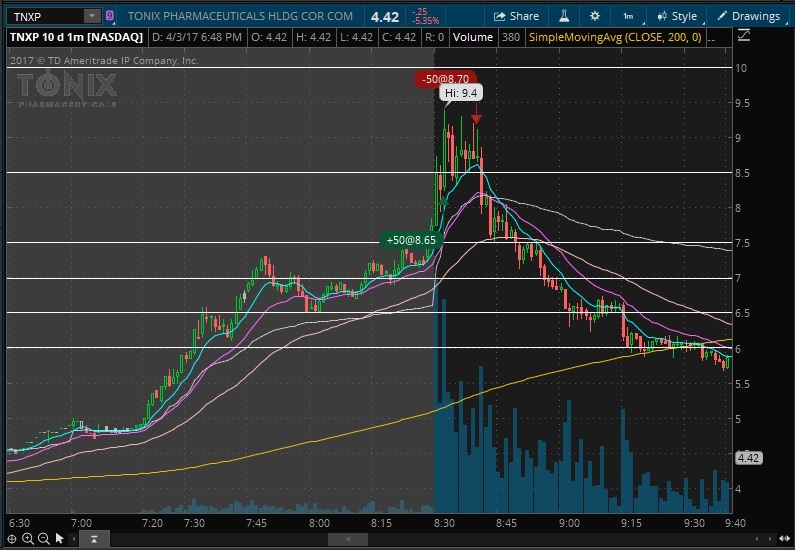Viewport: 796px width, 550px height.
Task: Click the R: 0 range value
Action: point(435,37)
